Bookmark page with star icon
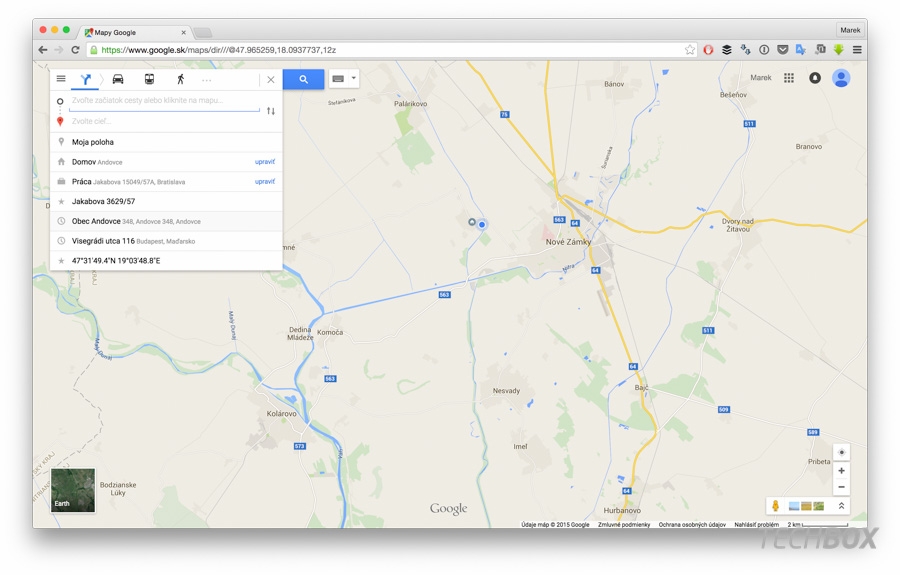This screenshot has height=575, width=900. tap(689, 50)
